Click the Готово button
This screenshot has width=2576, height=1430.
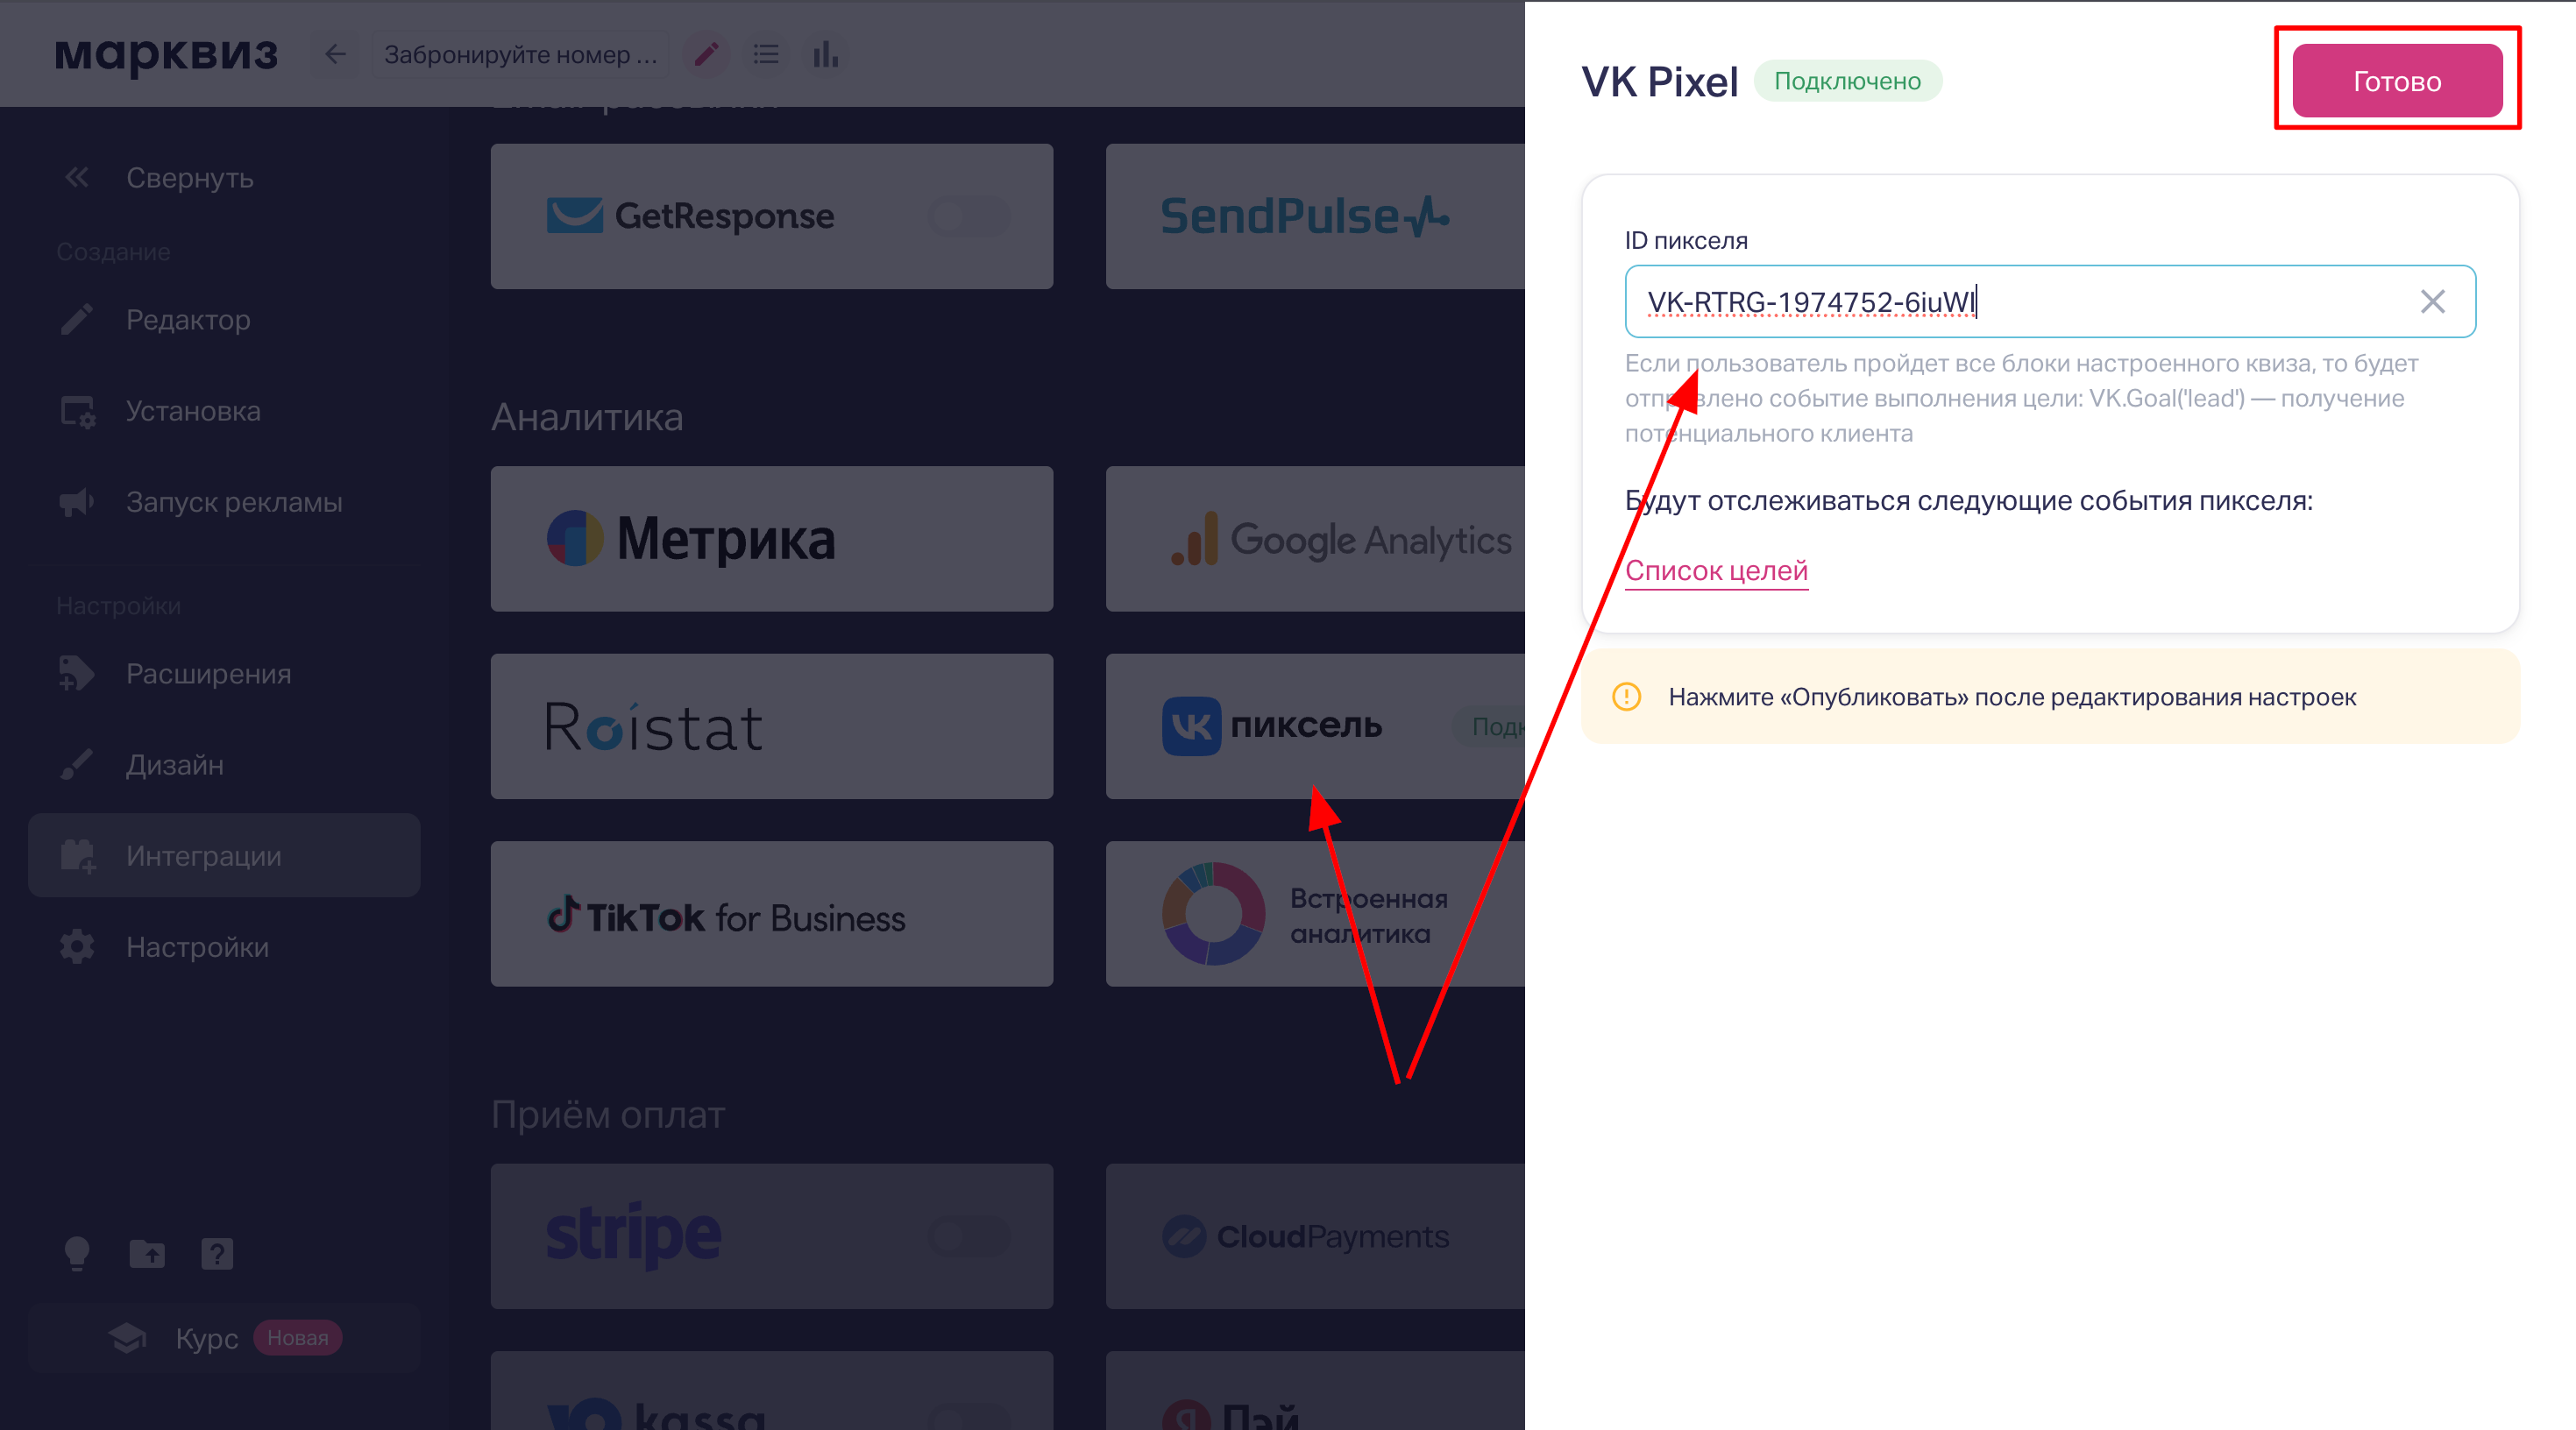pos(2397,81)
